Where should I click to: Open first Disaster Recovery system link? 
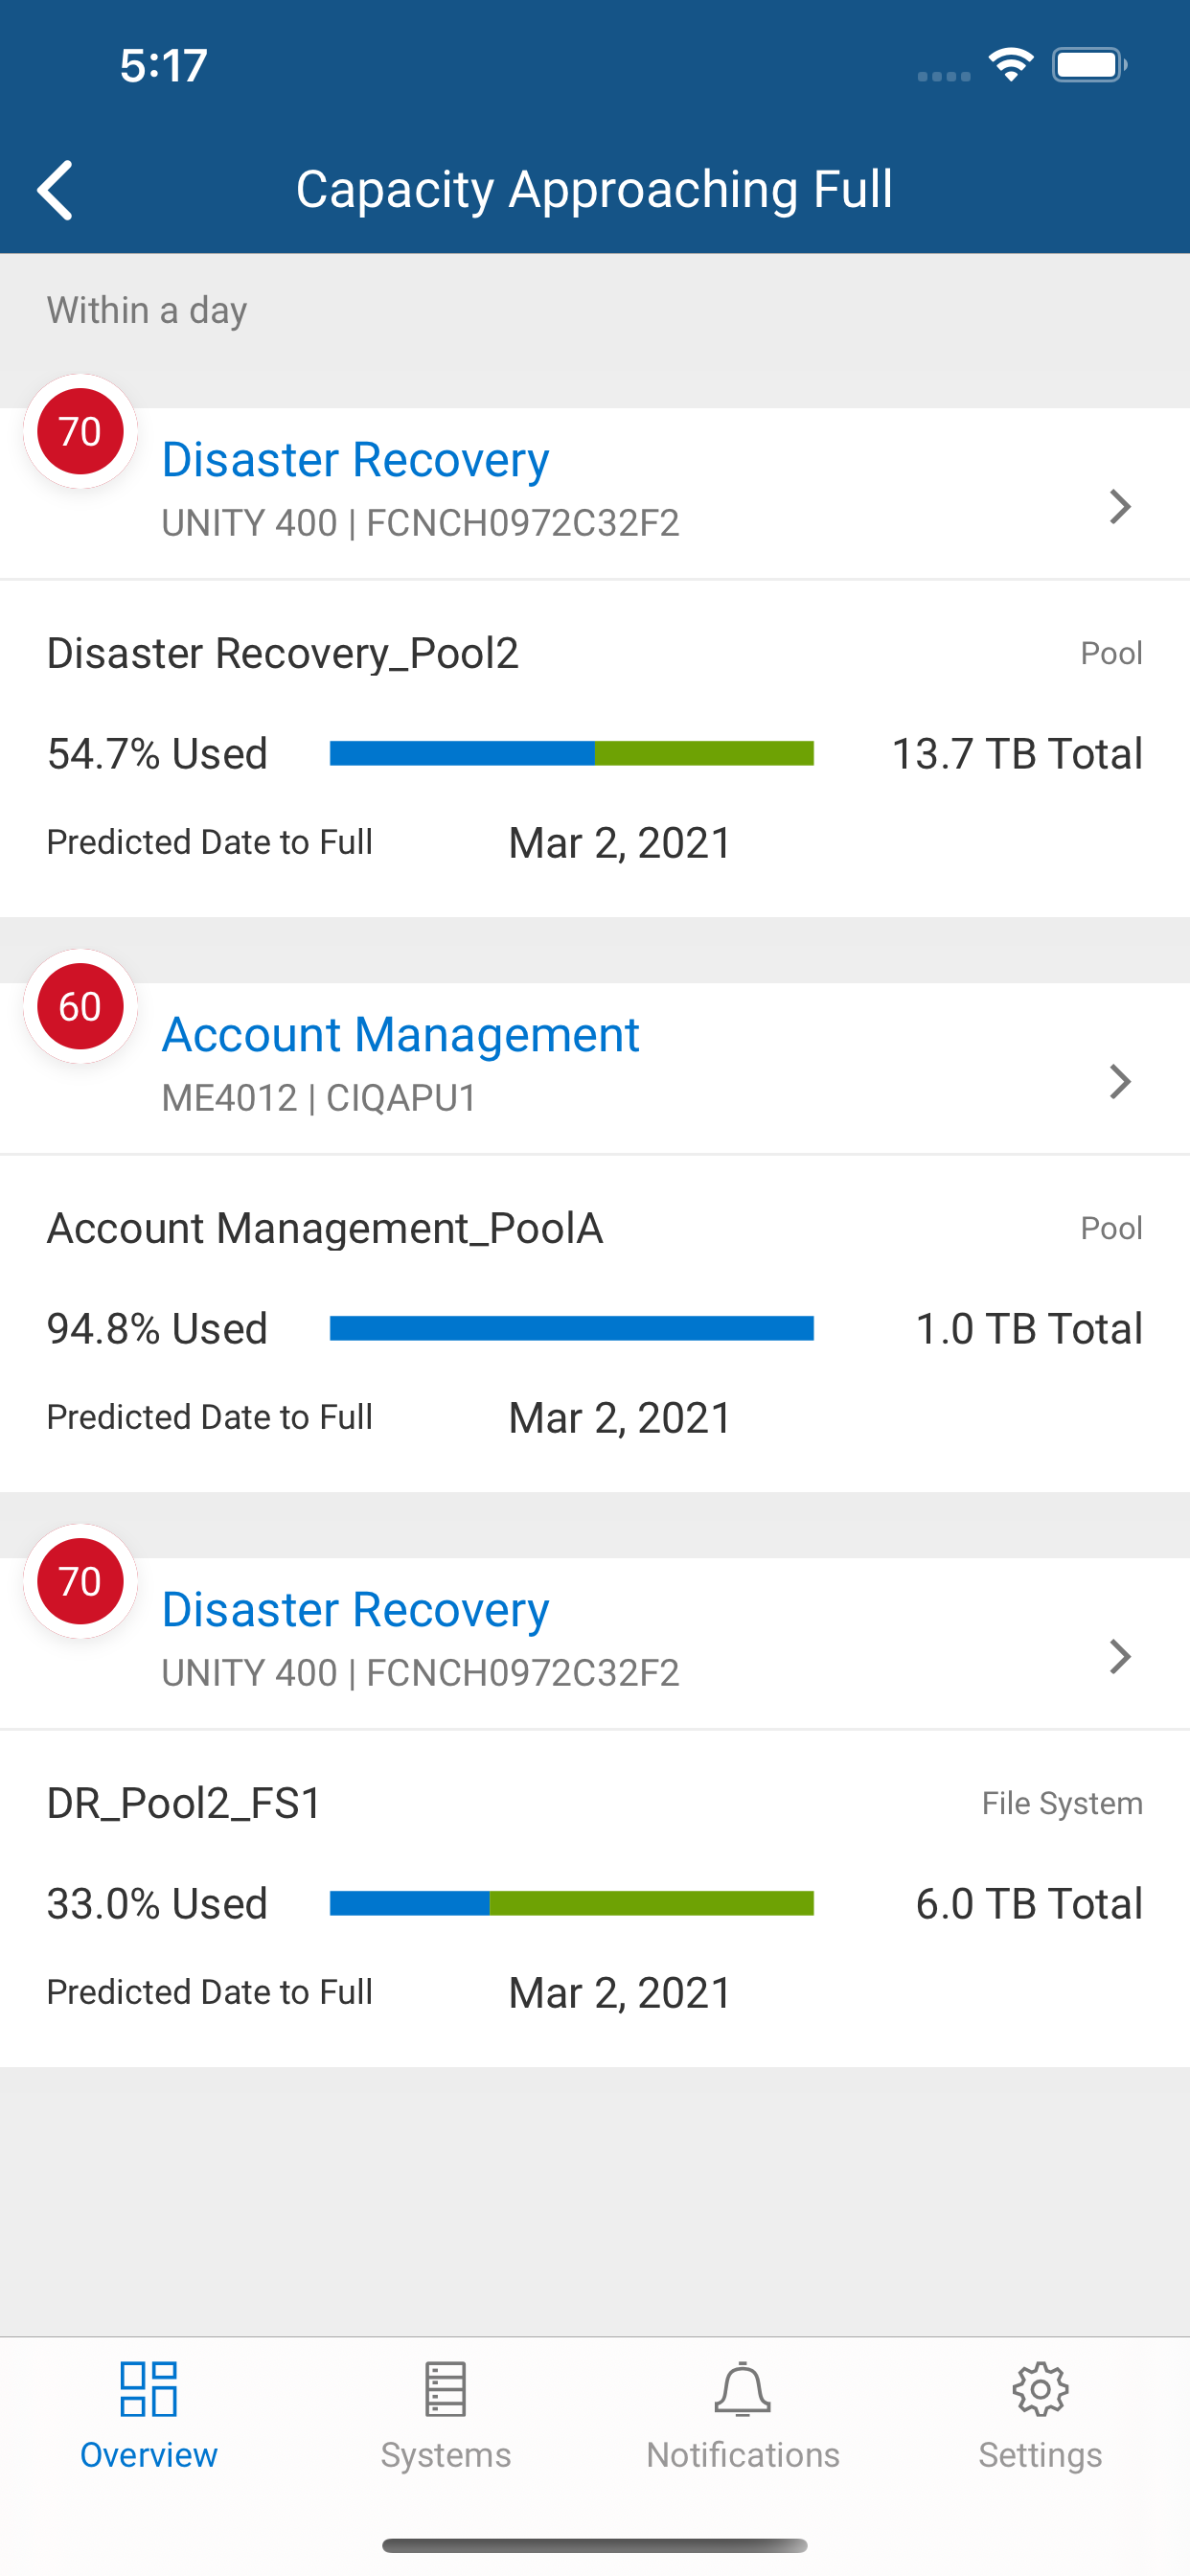click(x=355, y=460)
